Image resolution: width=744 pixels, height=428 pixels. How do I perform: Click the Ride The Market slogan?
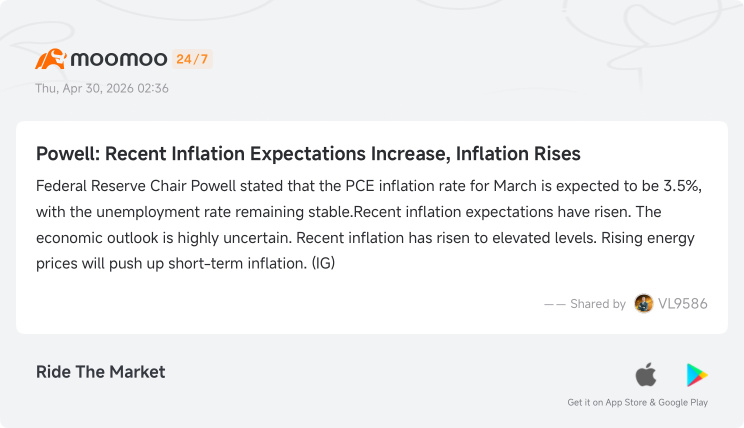click(x=101, y=372)
